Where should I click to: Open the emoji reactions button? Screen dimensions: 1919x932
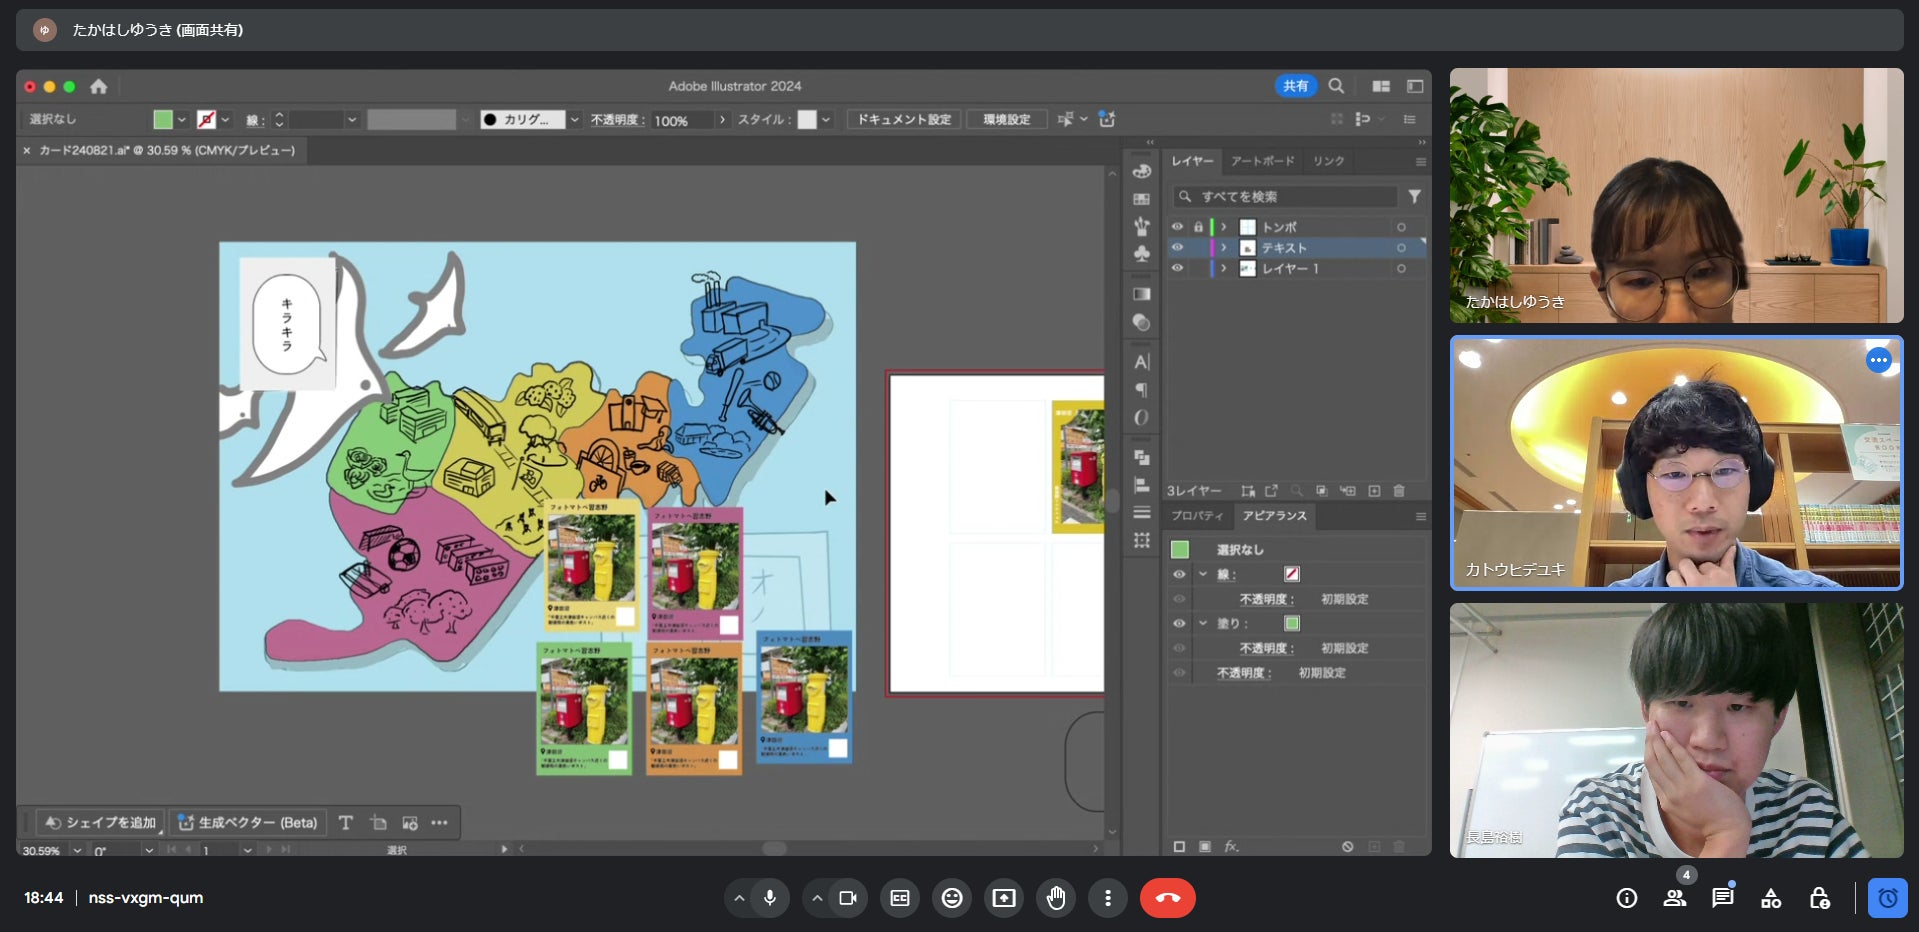tap(952, 898)
